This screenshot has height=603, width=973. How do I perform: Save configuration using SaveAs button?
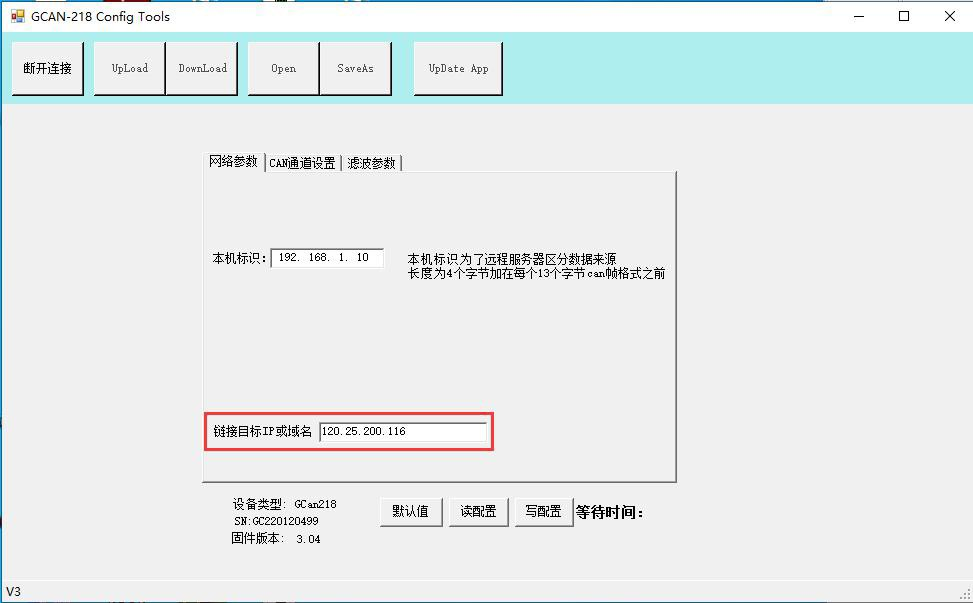coord(355,68)
